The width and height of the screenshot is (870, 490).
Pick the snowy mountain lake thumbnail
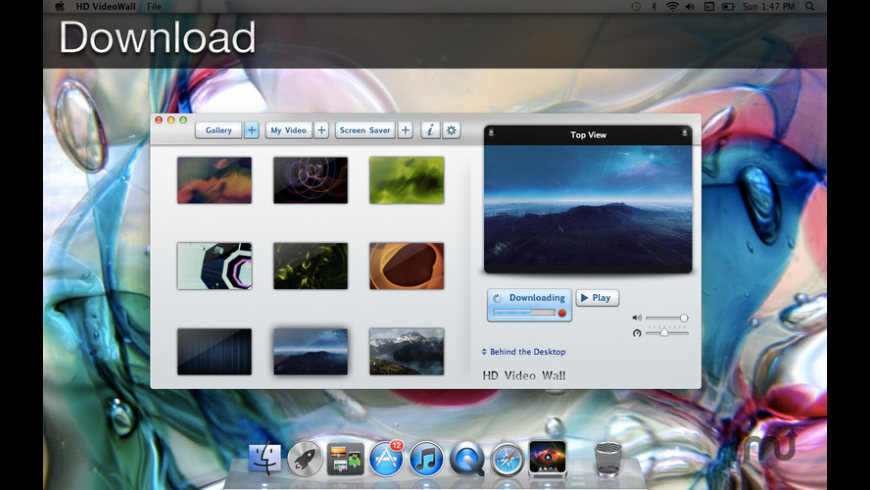tap(407, 351)
